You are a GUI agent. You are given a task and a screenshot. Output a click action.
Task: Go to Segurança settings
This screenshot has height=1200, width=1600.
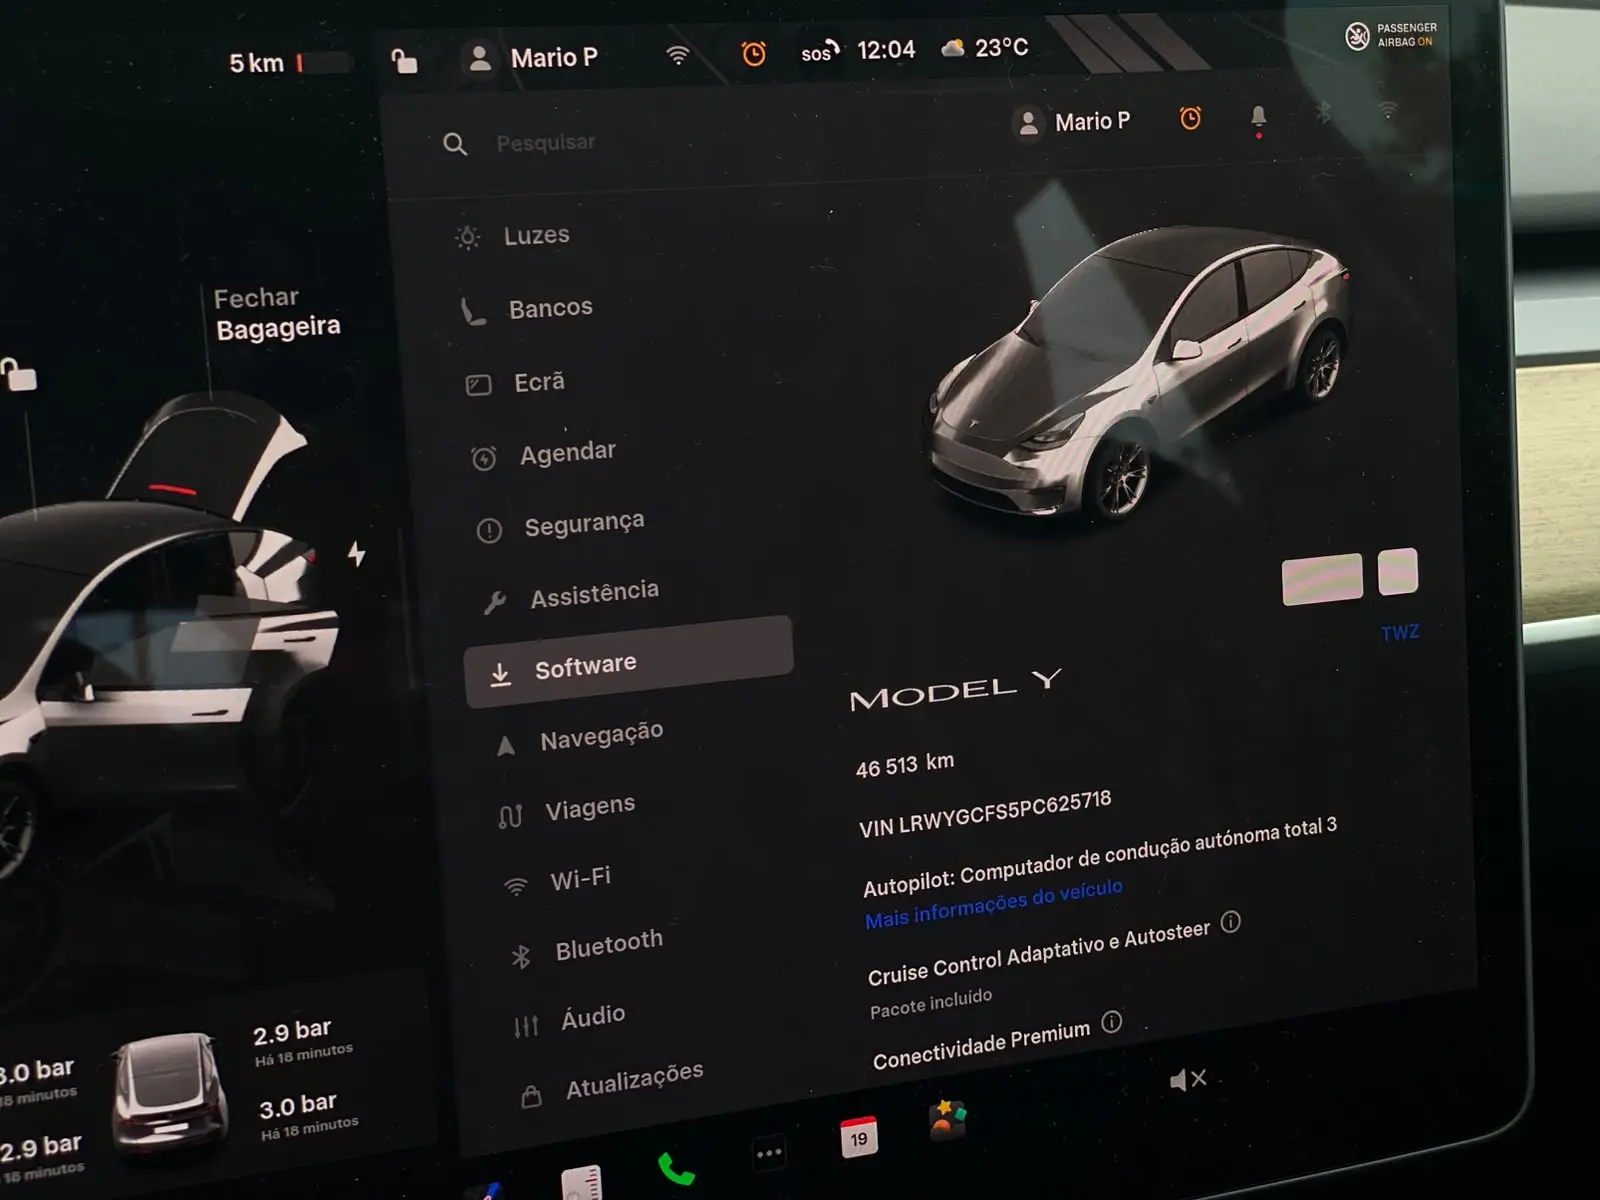560,525
